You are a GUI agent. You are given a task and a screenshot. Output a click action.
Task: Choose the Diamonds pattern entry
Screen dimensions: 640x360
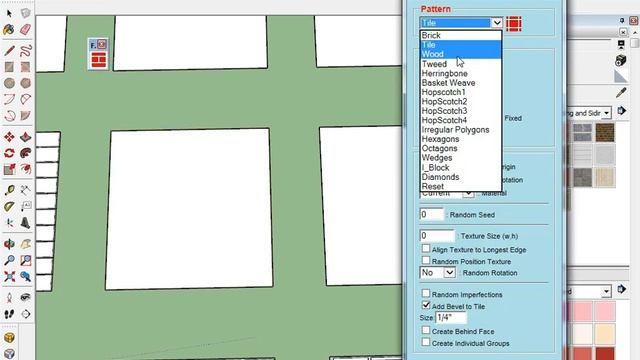(x=460, y=177)
